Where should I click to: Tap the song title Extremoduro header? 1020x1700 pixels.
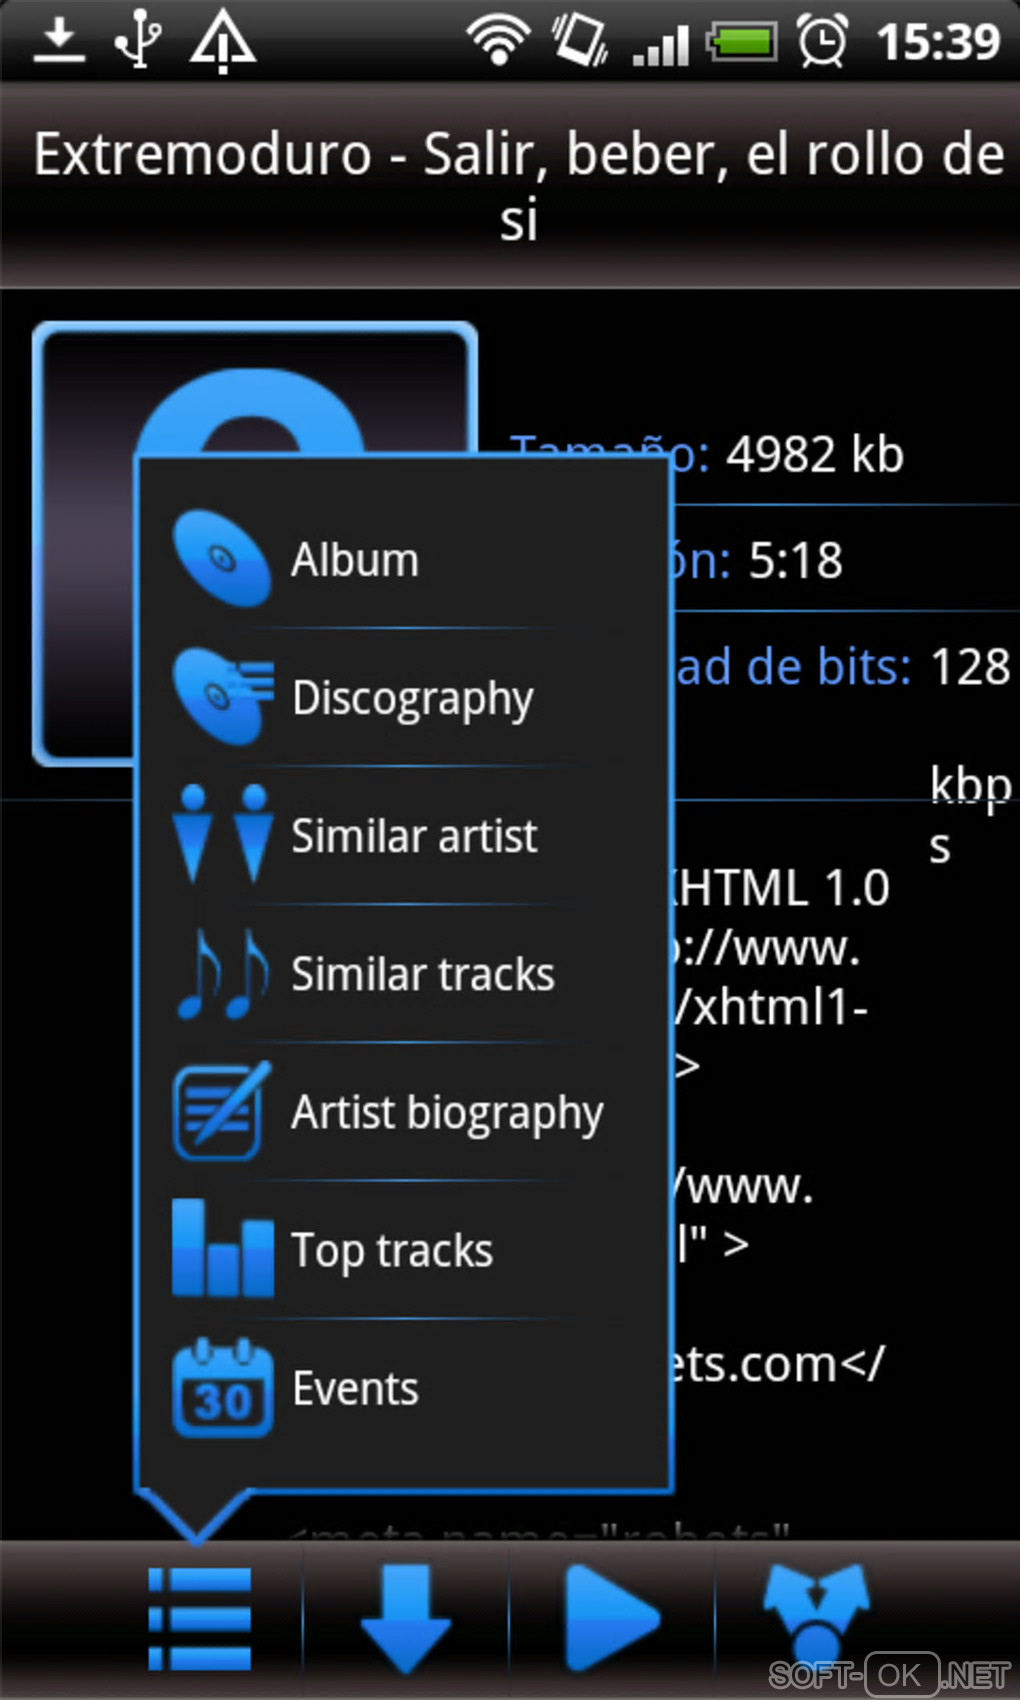coord(519,186)
